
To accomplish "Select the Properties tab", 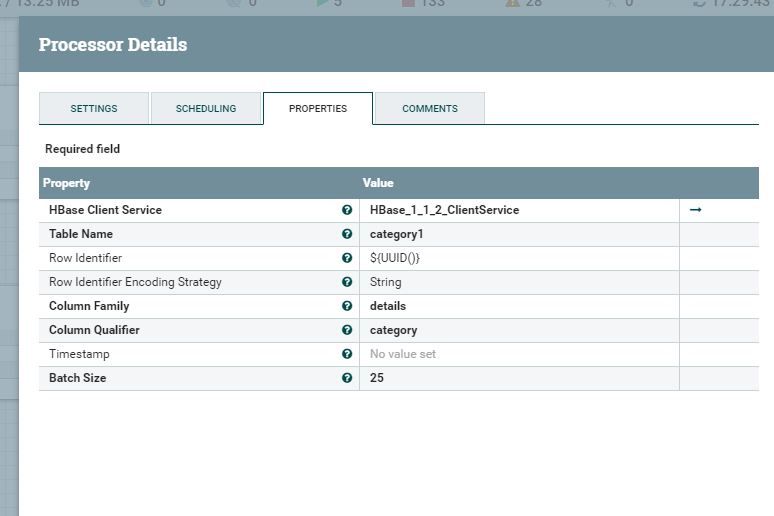I will (x=318, y=108).
